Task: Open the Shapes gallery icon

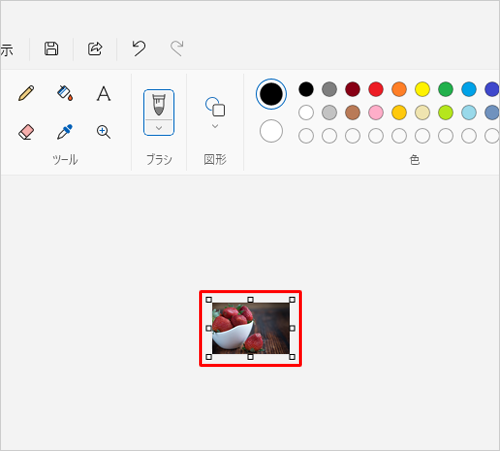Action: click(x=215, y=107)
